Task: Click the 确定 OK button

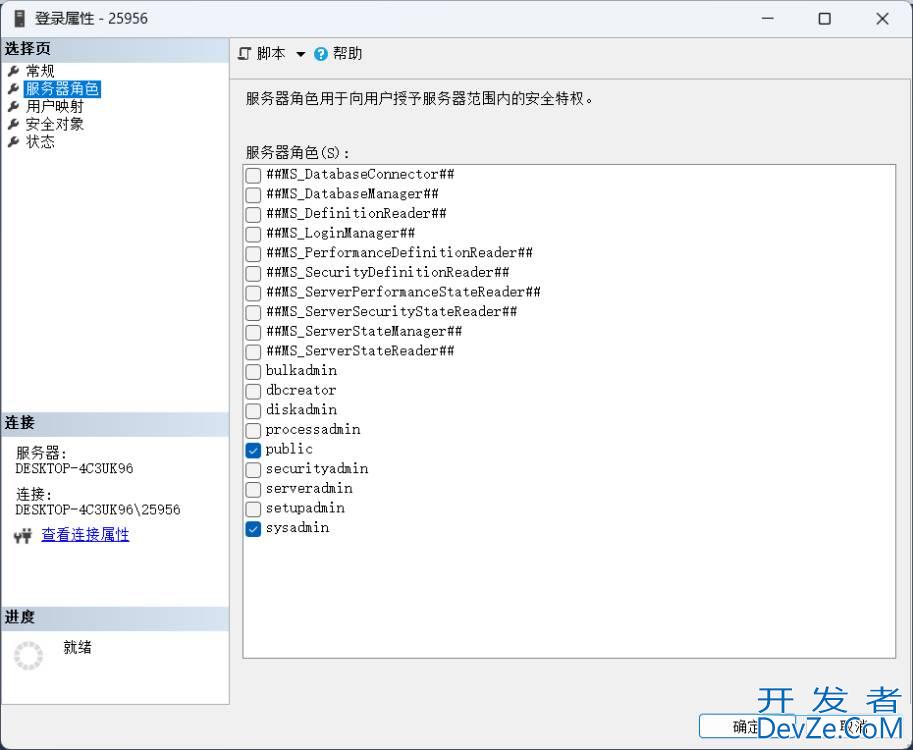Action: tap(746, 726)
